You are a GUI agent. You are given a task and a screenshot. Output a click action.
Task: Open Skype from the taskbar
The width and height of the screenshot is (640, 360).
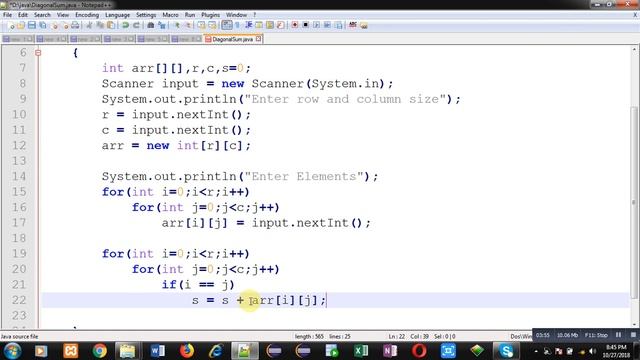(x=507, y=351)
